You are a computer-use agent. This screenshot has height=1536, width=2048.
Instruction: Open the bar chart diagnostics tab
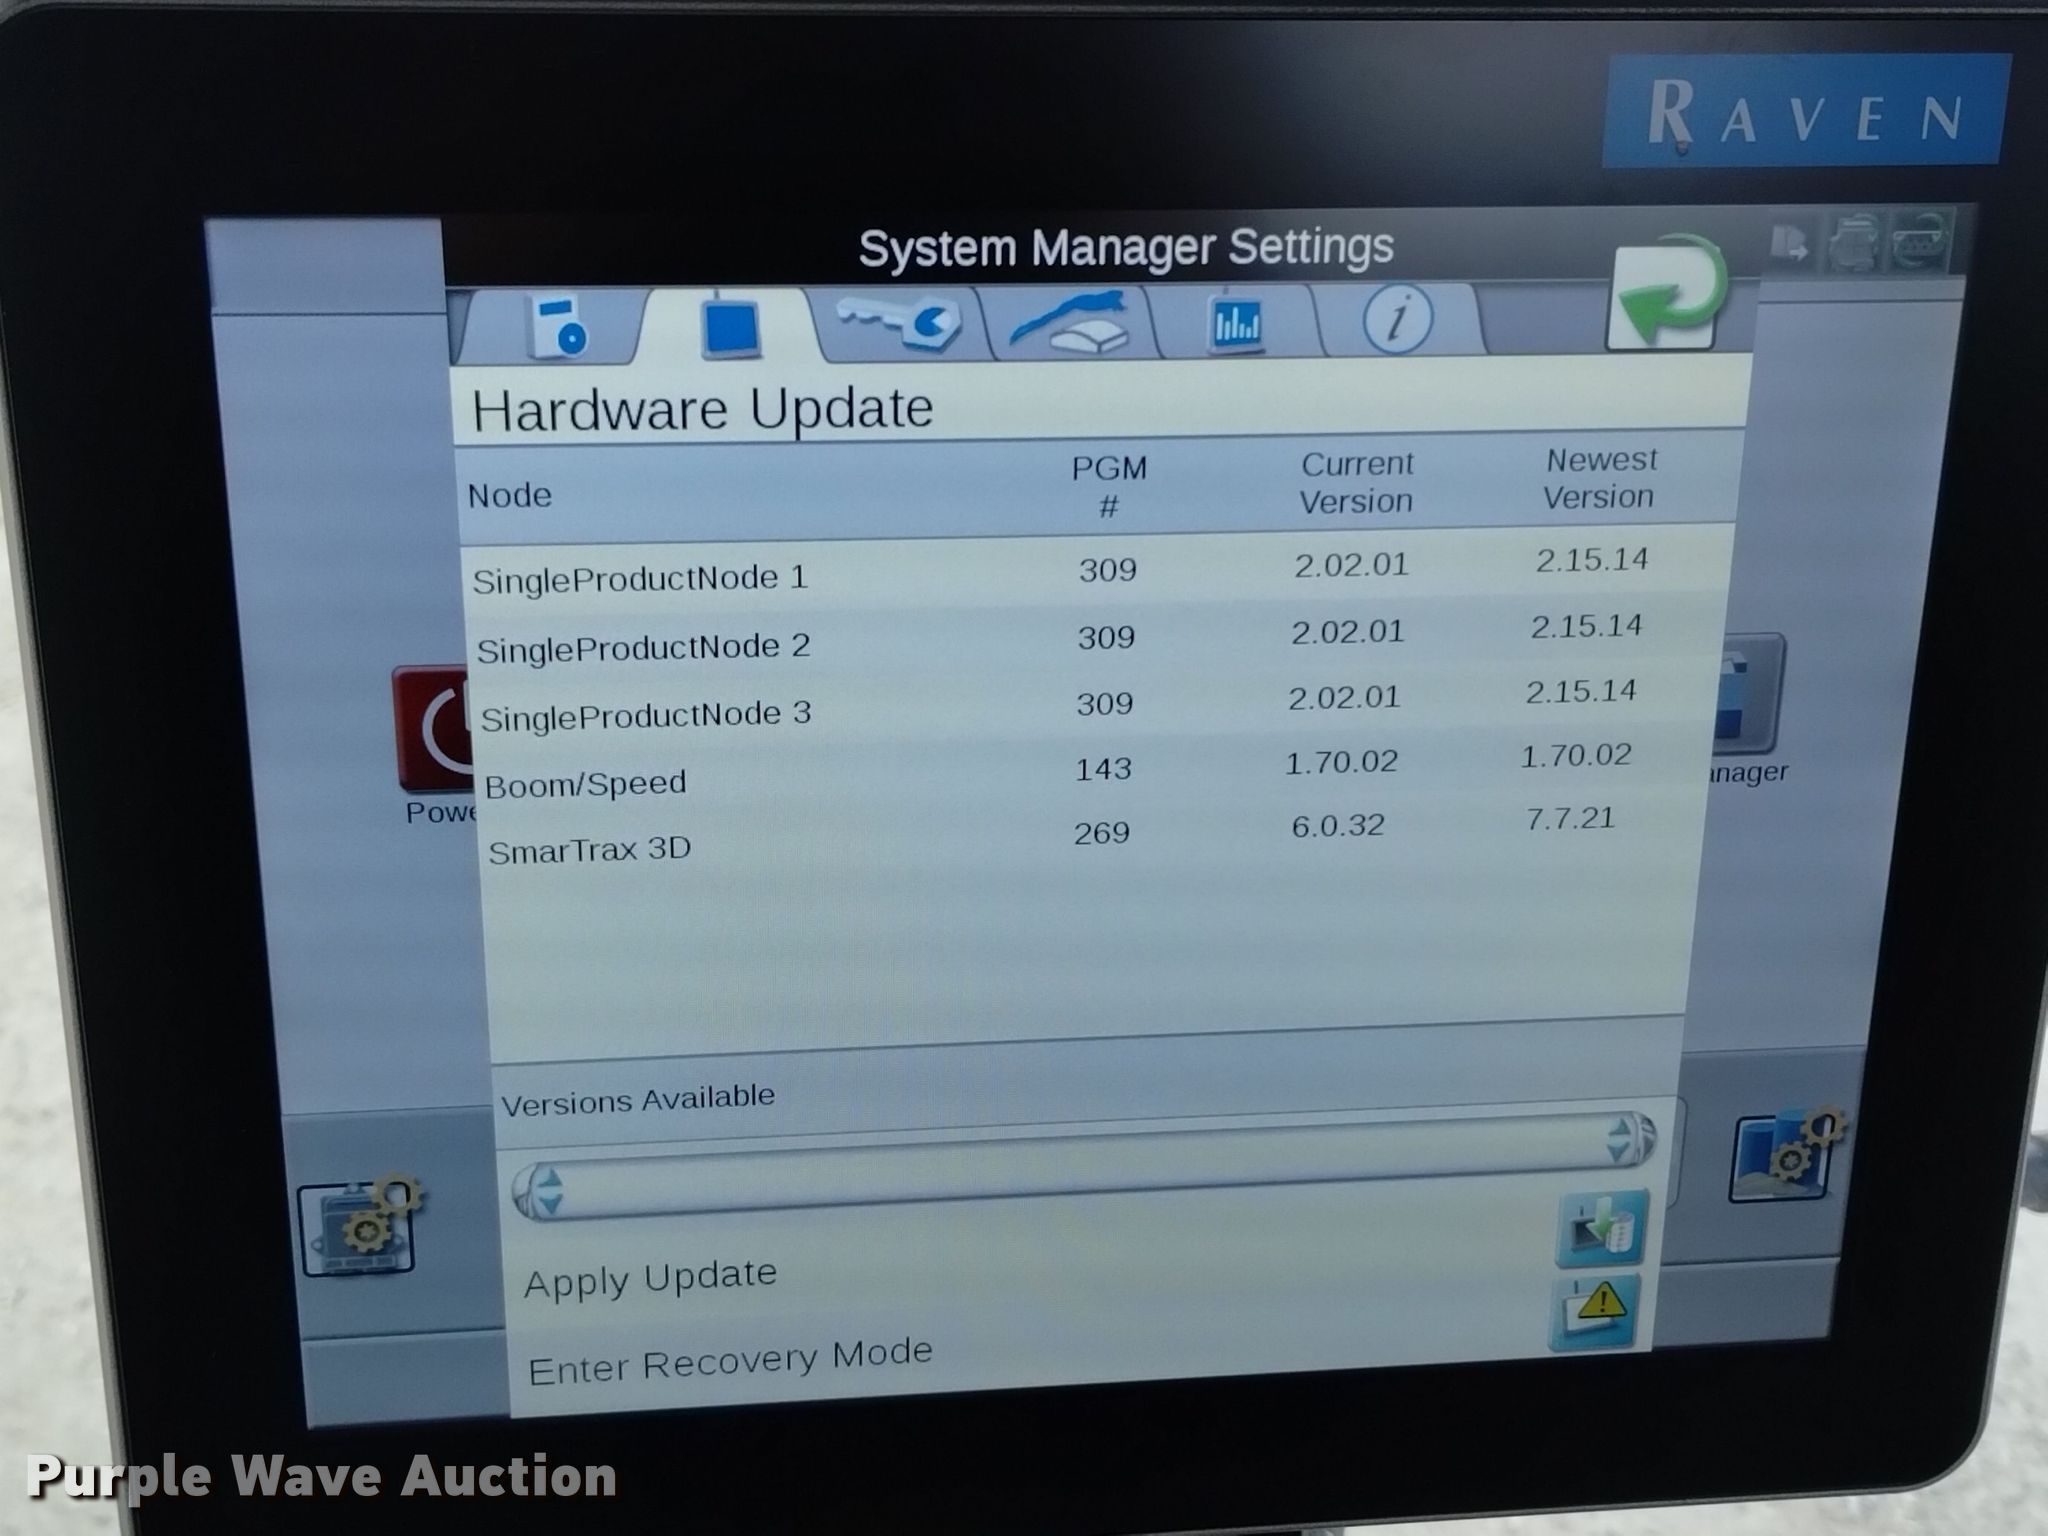click(x=1236, y=322)
